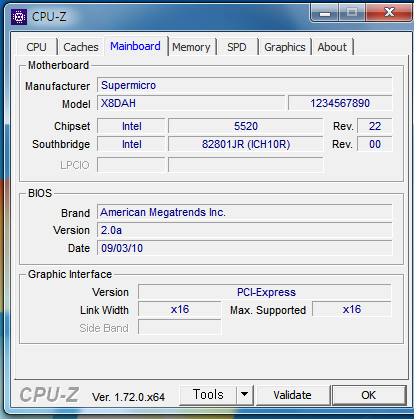414x419 pixels.
Task: Close the CPU-Z window
Action: coord(389,13)
